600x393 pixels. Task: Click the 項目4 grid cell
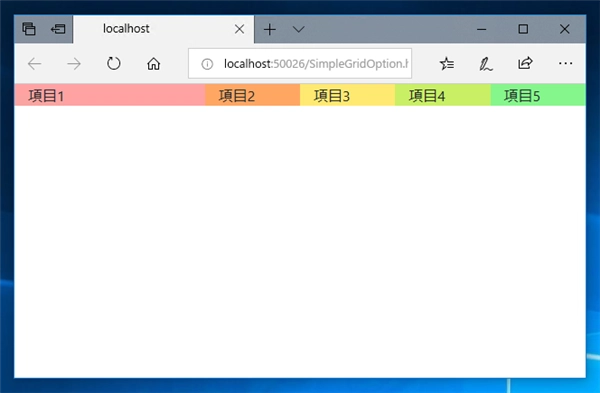443,95
